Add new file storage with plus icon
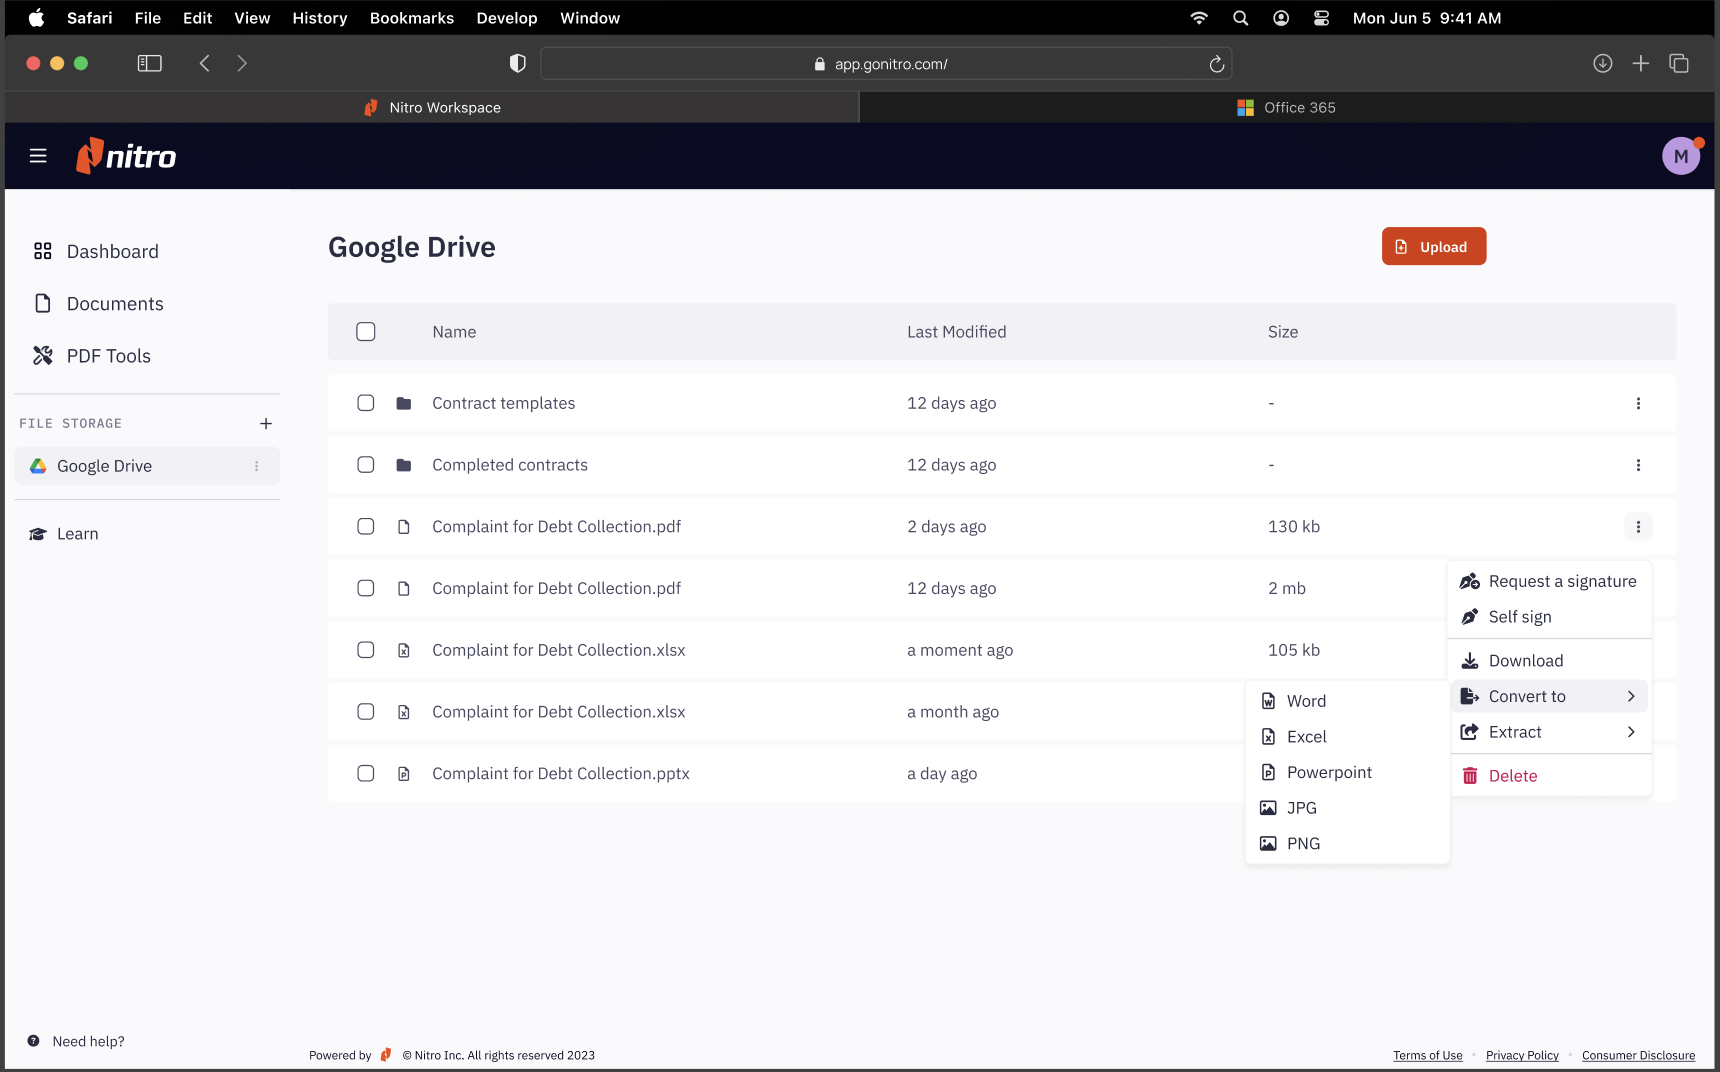 tap(266, 424)
